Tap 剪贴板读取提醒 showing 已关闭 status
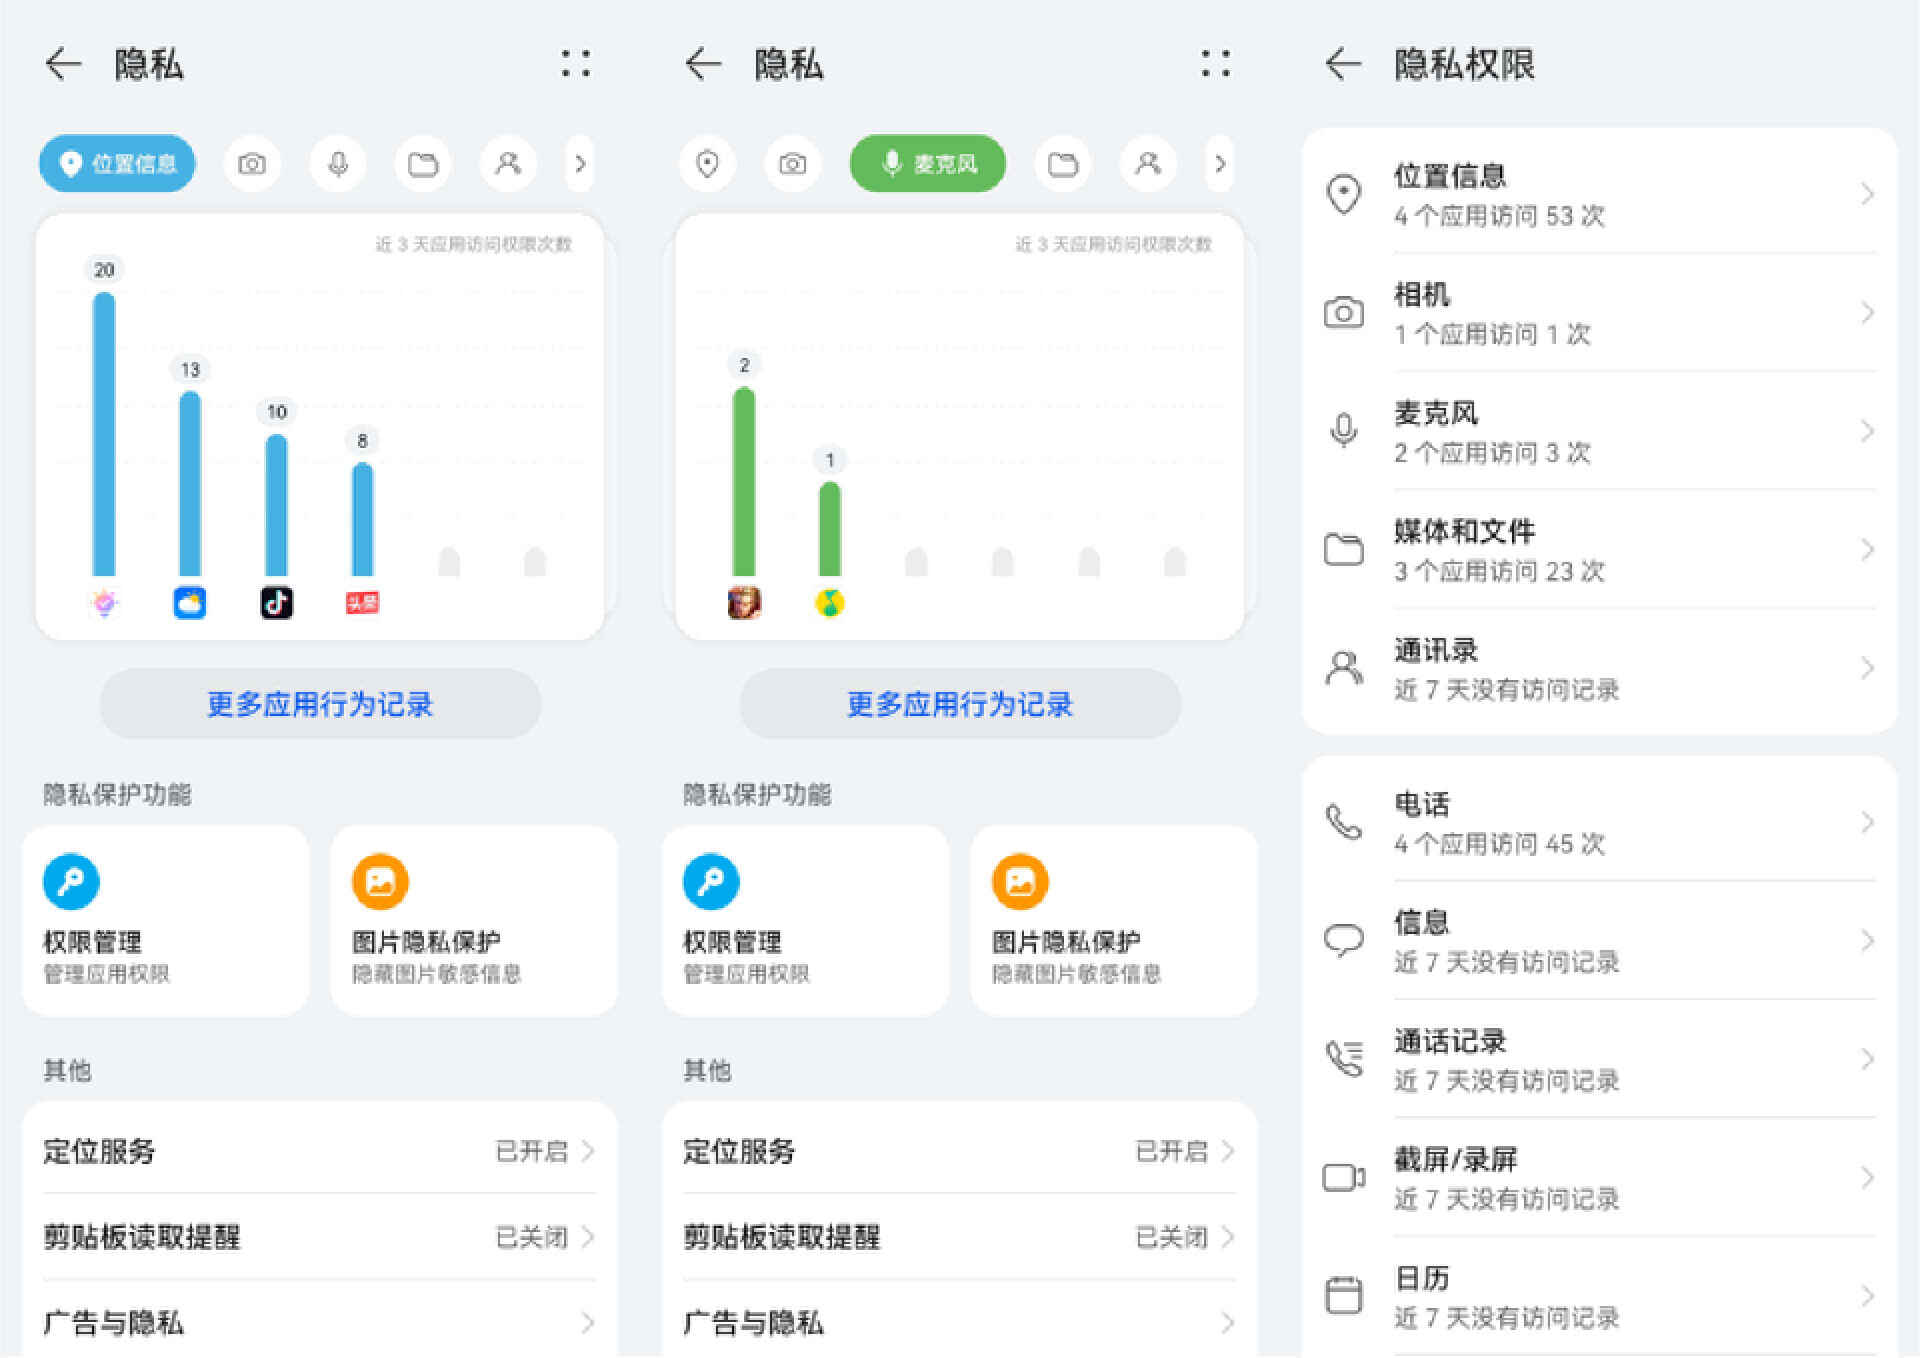The image size is (1920, 1358). [x=318, y=1237]
